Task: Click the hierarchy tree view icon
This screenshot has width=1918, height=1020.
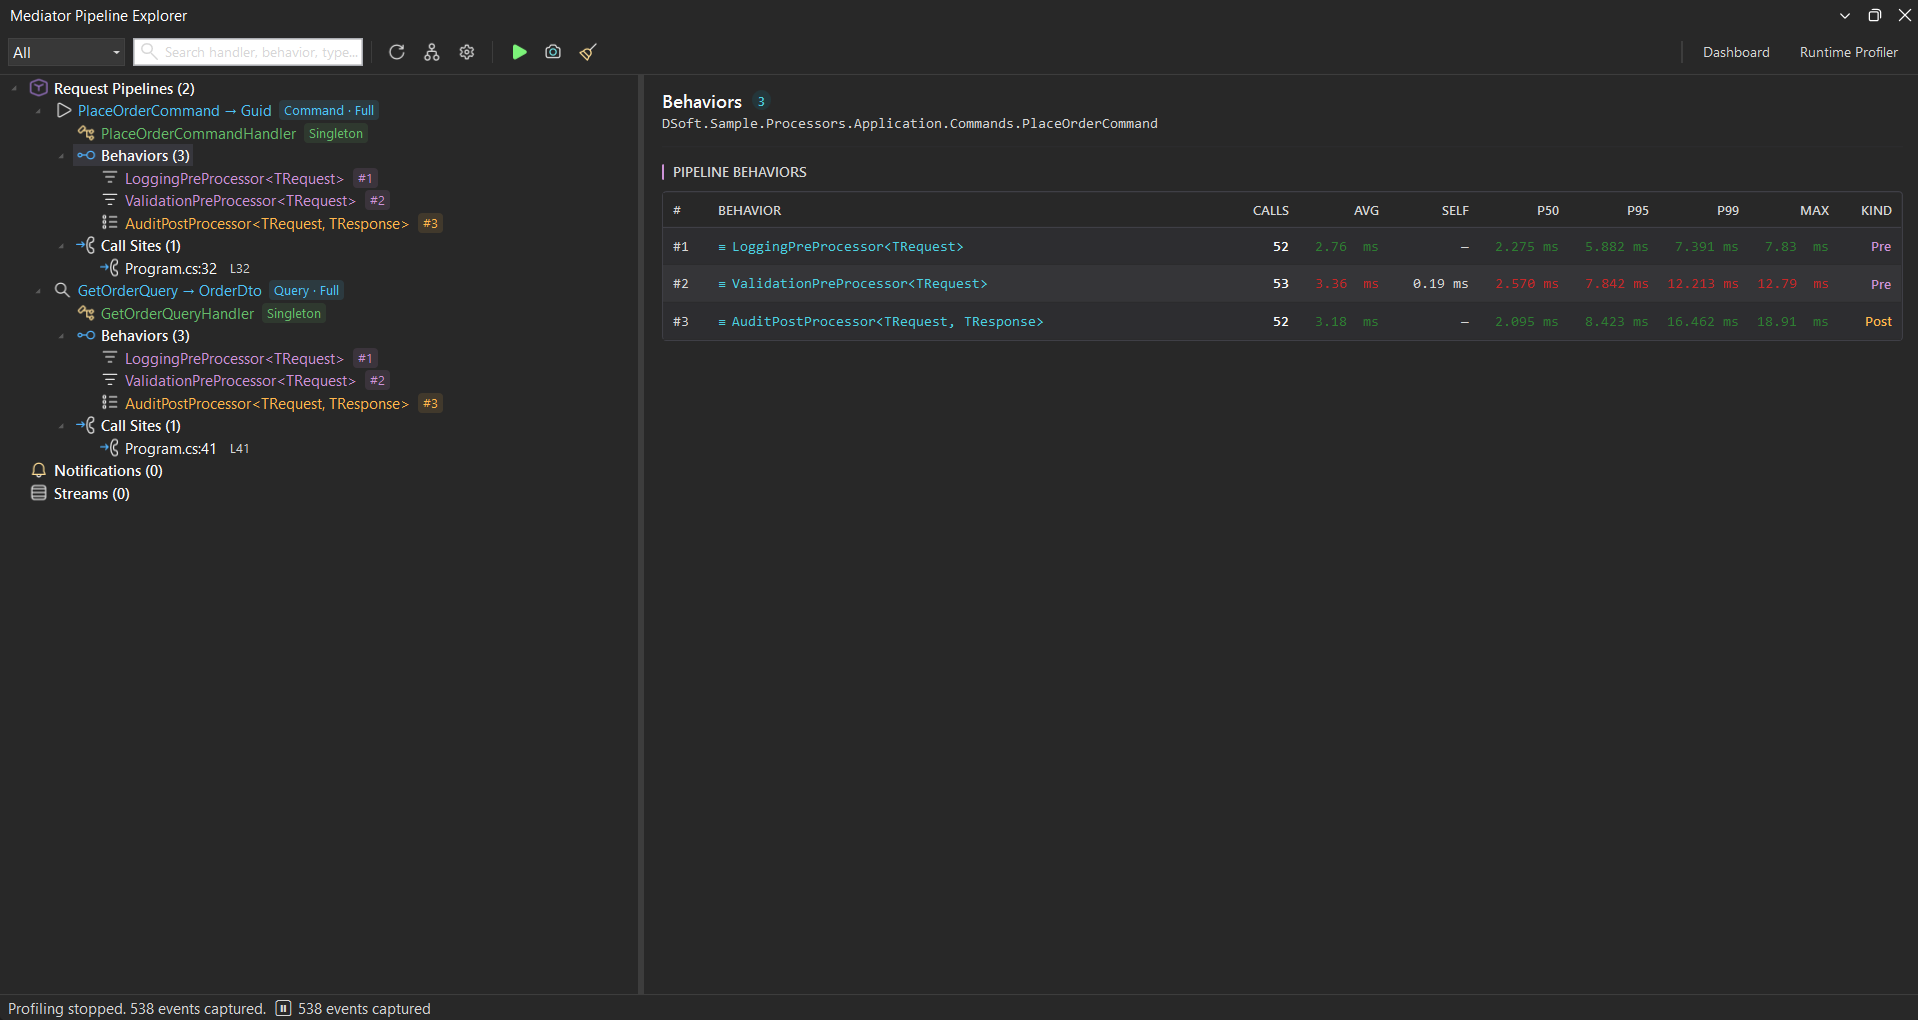Action: click(x=432, y=52)
